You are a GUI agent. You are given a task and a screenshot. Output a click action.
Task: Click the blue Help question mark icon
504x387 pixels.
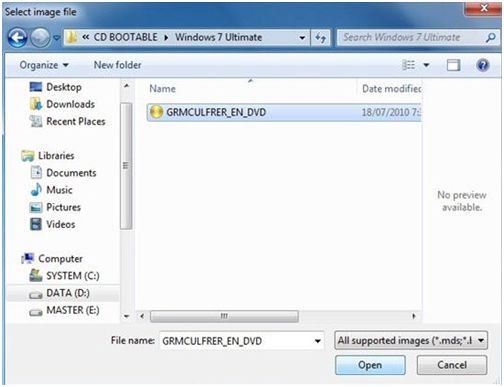483,65
